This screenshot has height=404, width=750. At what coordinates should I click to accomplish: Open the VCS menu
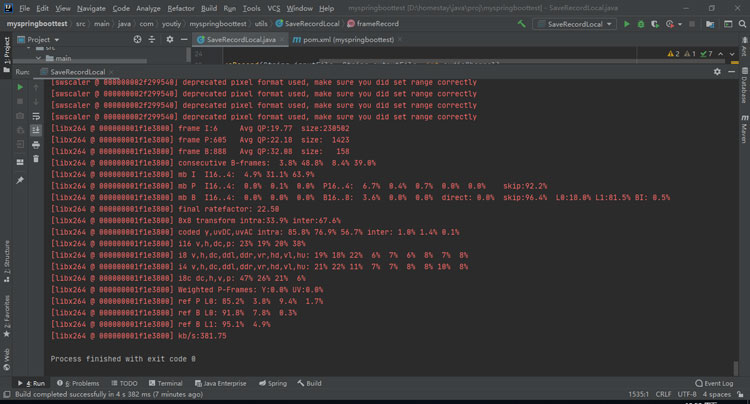[x=274, y=8]
